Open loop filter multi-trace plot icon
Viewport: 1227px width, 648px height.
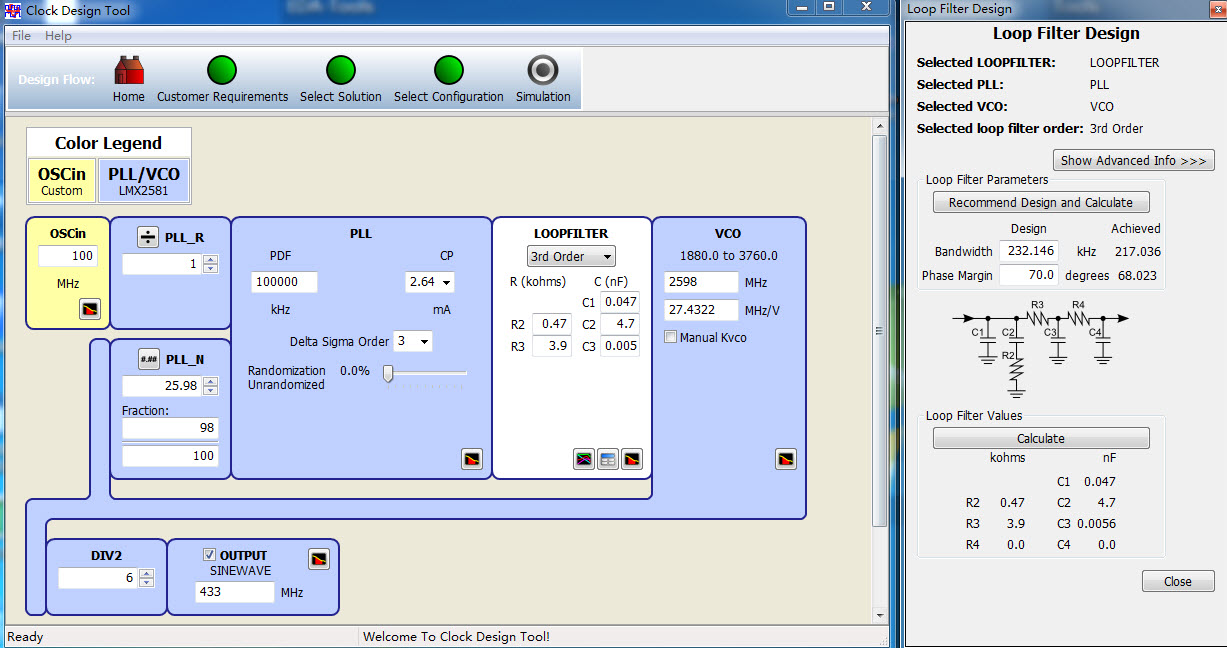(584, 459)
